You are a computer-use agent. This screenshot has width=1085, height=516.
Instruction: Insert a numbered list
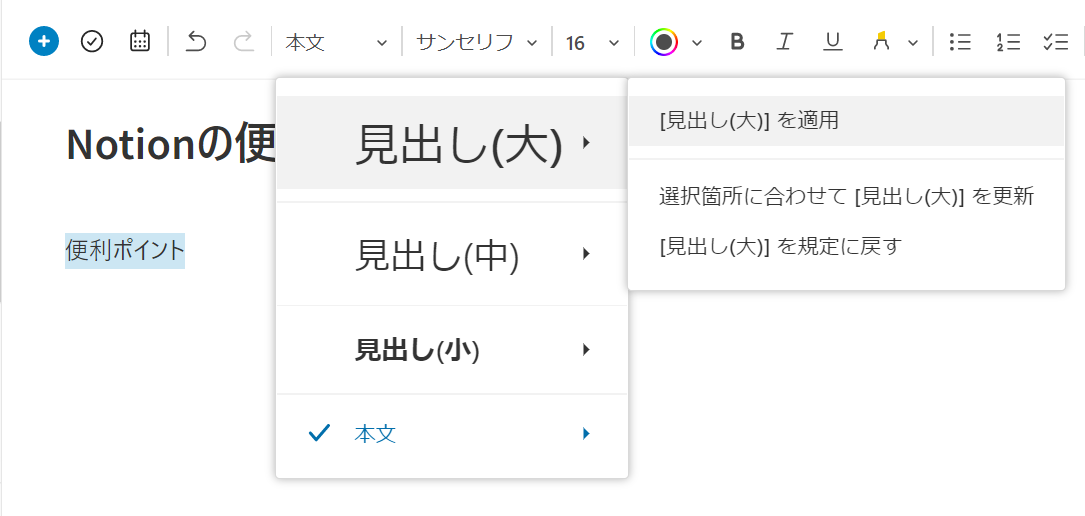tap(1008, 42)
